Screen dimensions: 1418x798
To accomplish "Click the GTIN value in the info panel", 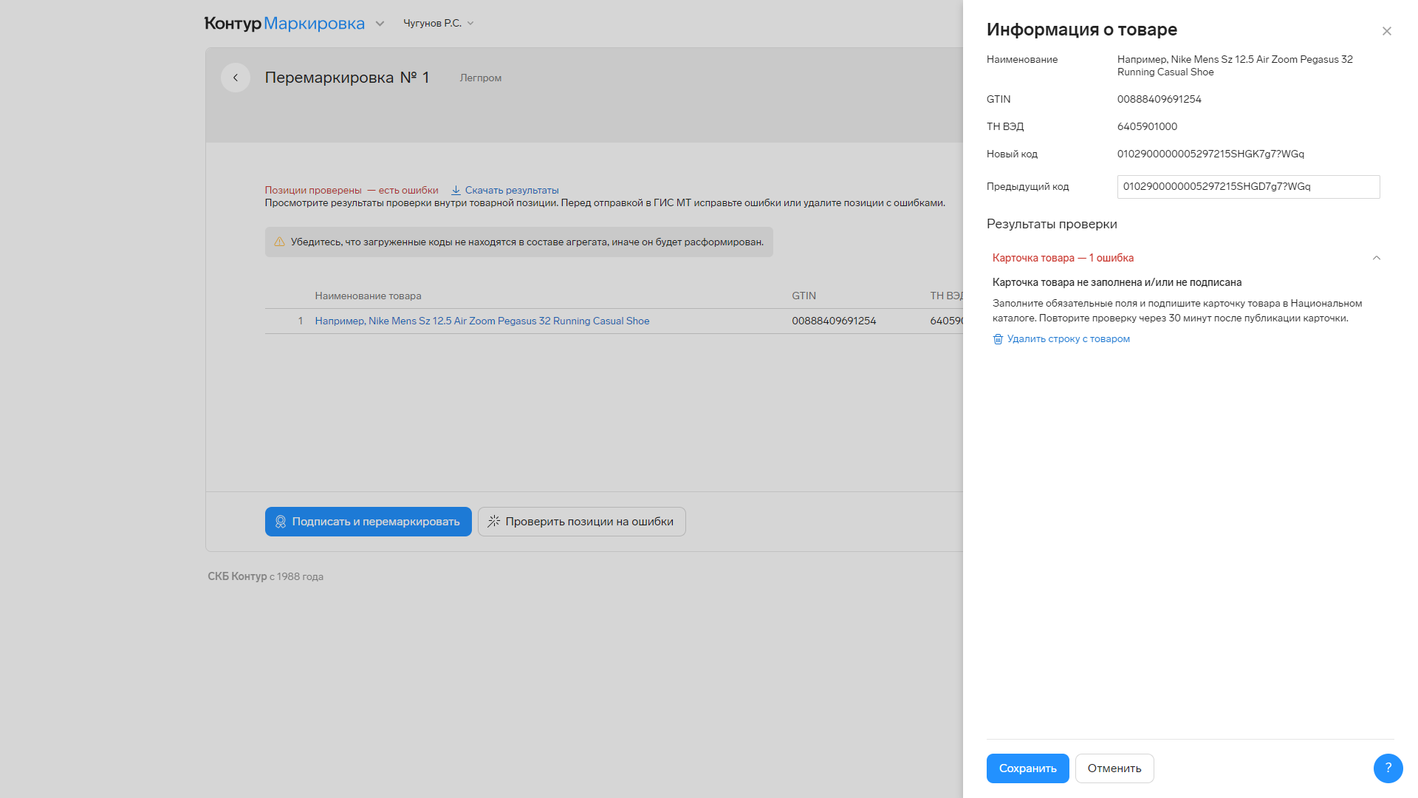I will (x=1159, y=99).
